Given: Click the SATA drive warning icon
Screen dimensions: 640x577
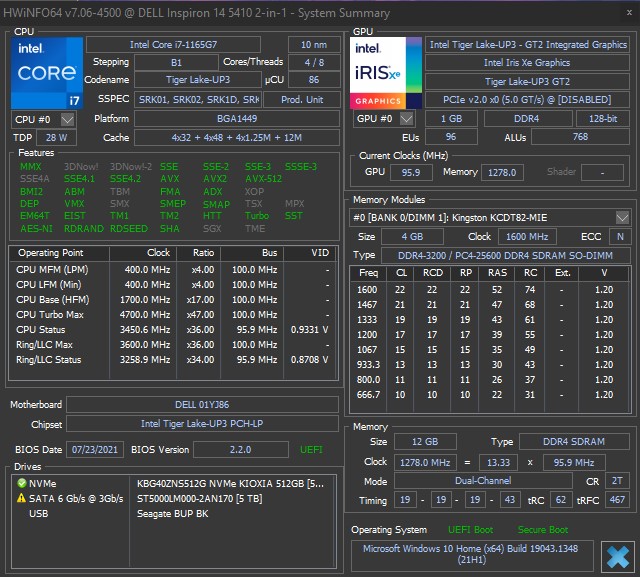Looking at the screenshot, I should click(22, 498).
